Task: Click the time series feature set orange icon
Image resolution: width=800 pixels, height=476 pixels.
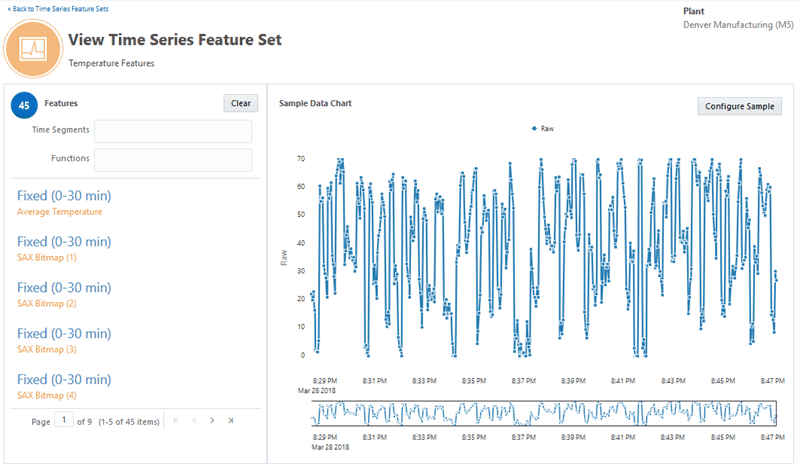Action: [33, 49]
